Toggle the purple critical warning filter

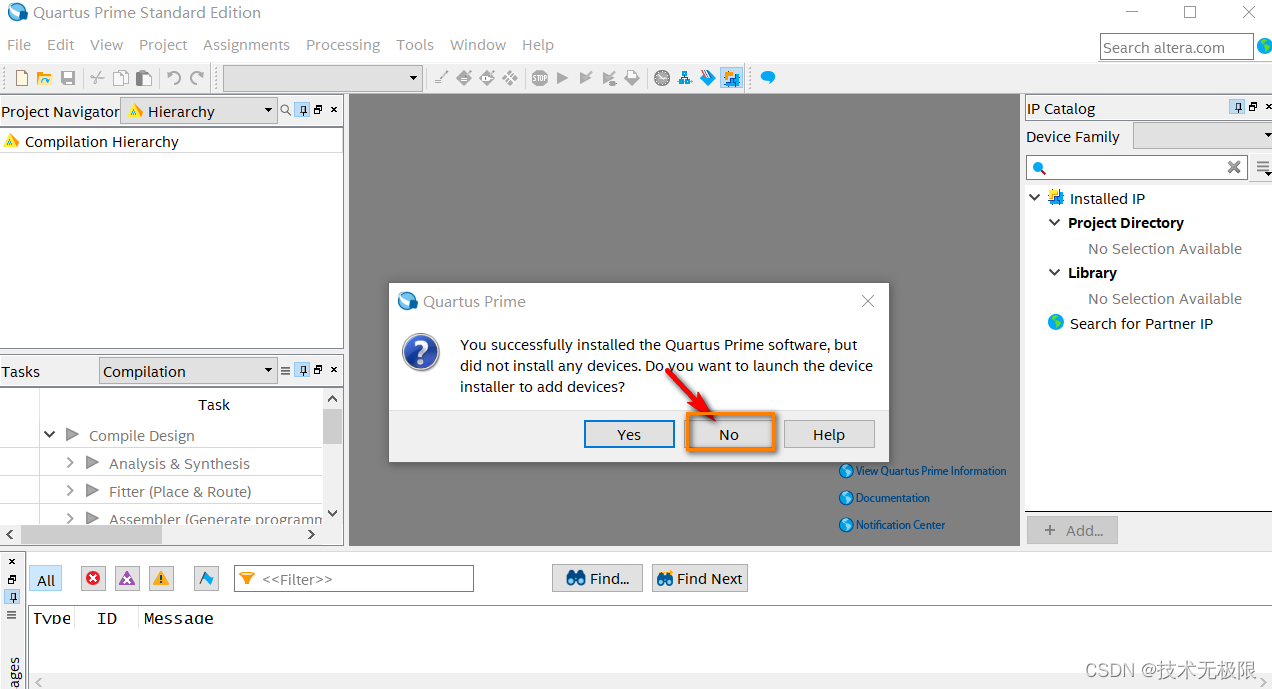(x=127, y=578)
